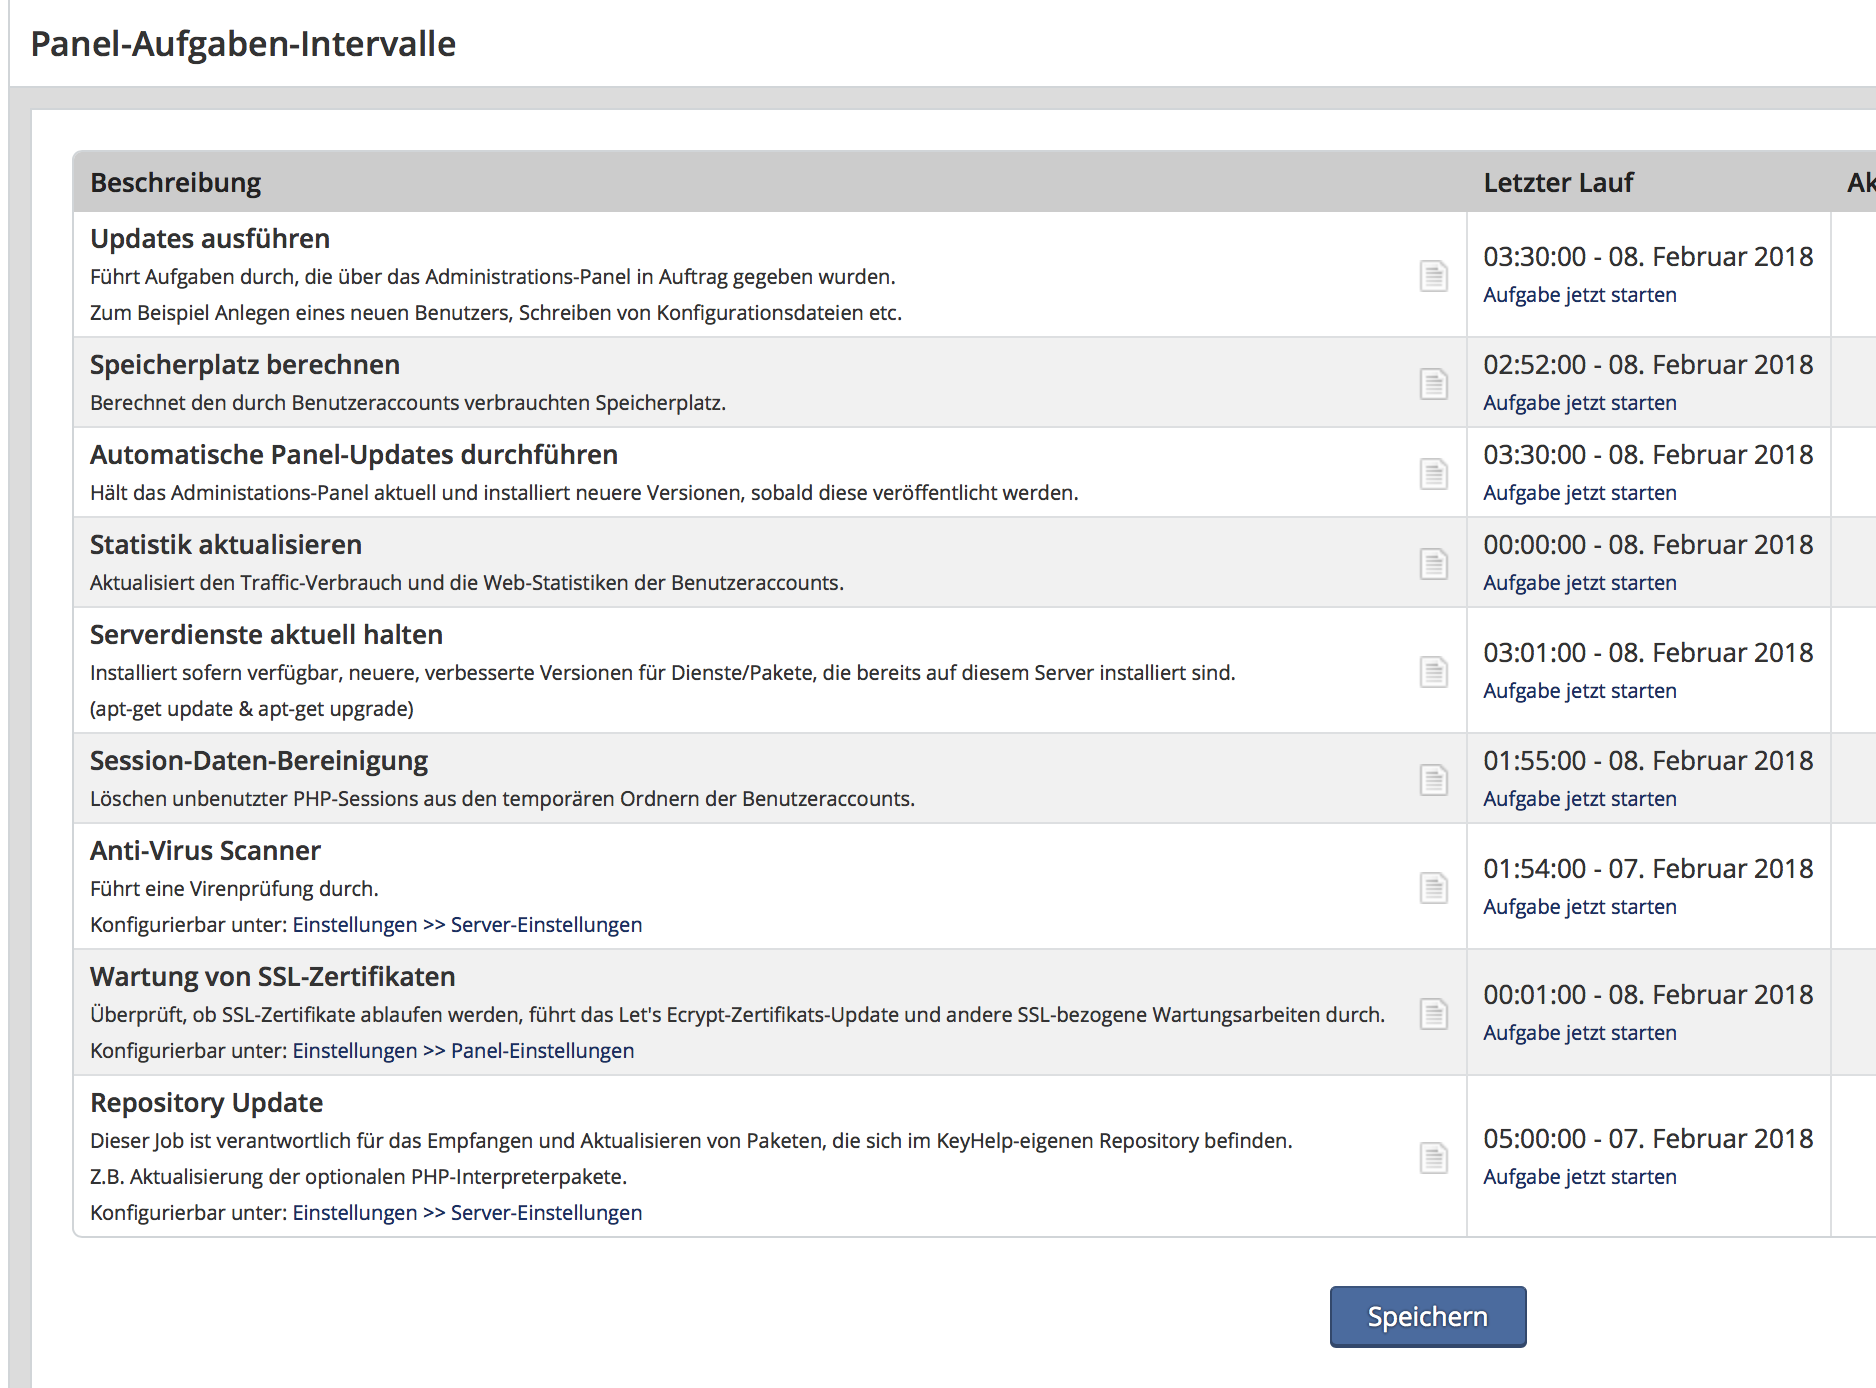Click the Beschreibung column header

175,183
